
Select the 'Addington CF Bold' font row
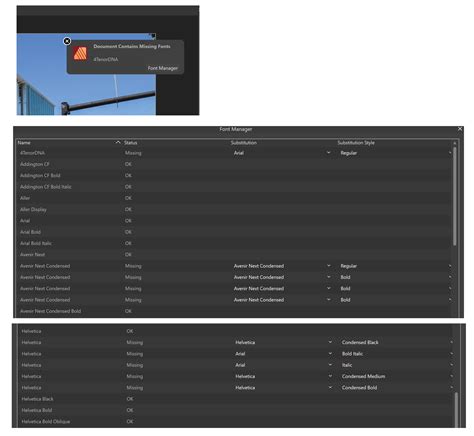coord(234,175)
